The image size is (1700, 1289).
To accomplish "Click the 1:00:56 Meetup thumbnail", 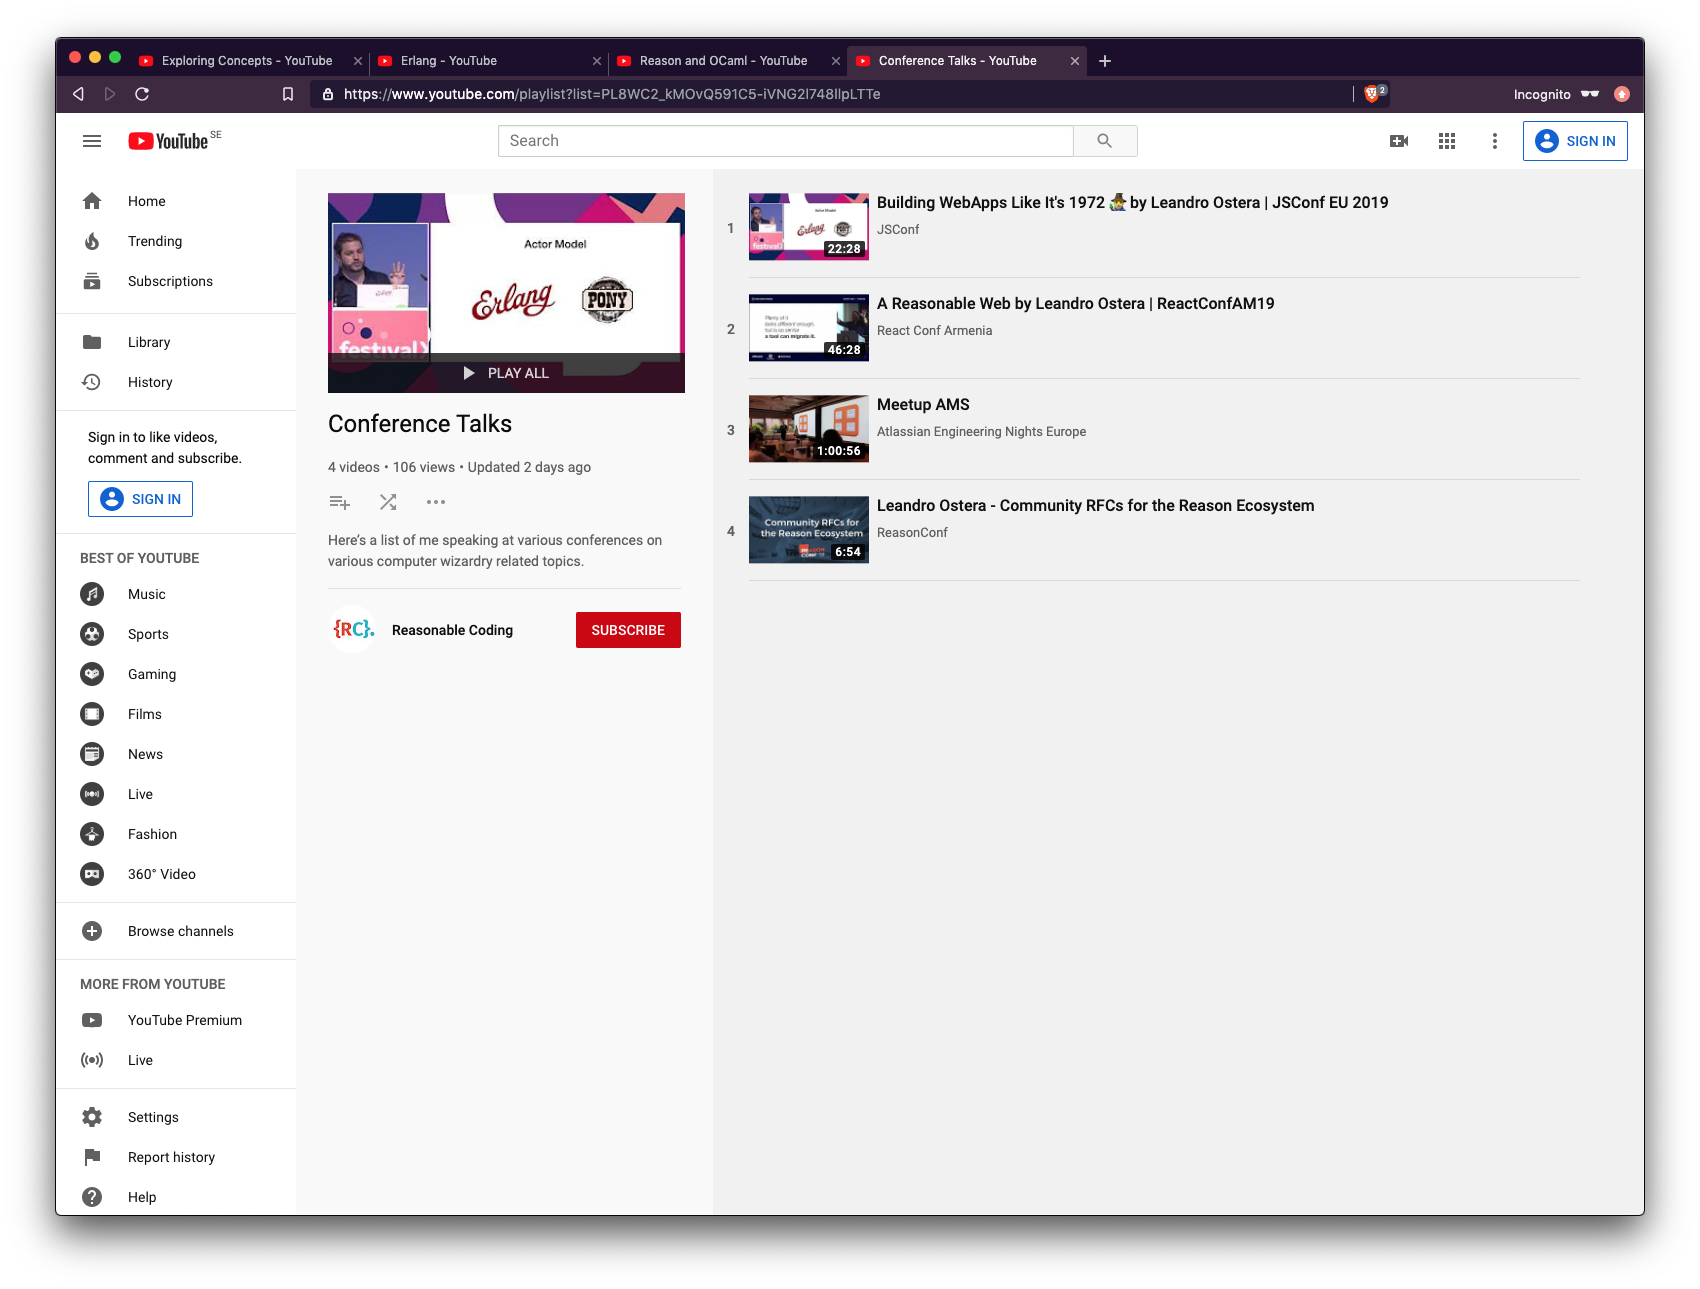I will point(809,429).
